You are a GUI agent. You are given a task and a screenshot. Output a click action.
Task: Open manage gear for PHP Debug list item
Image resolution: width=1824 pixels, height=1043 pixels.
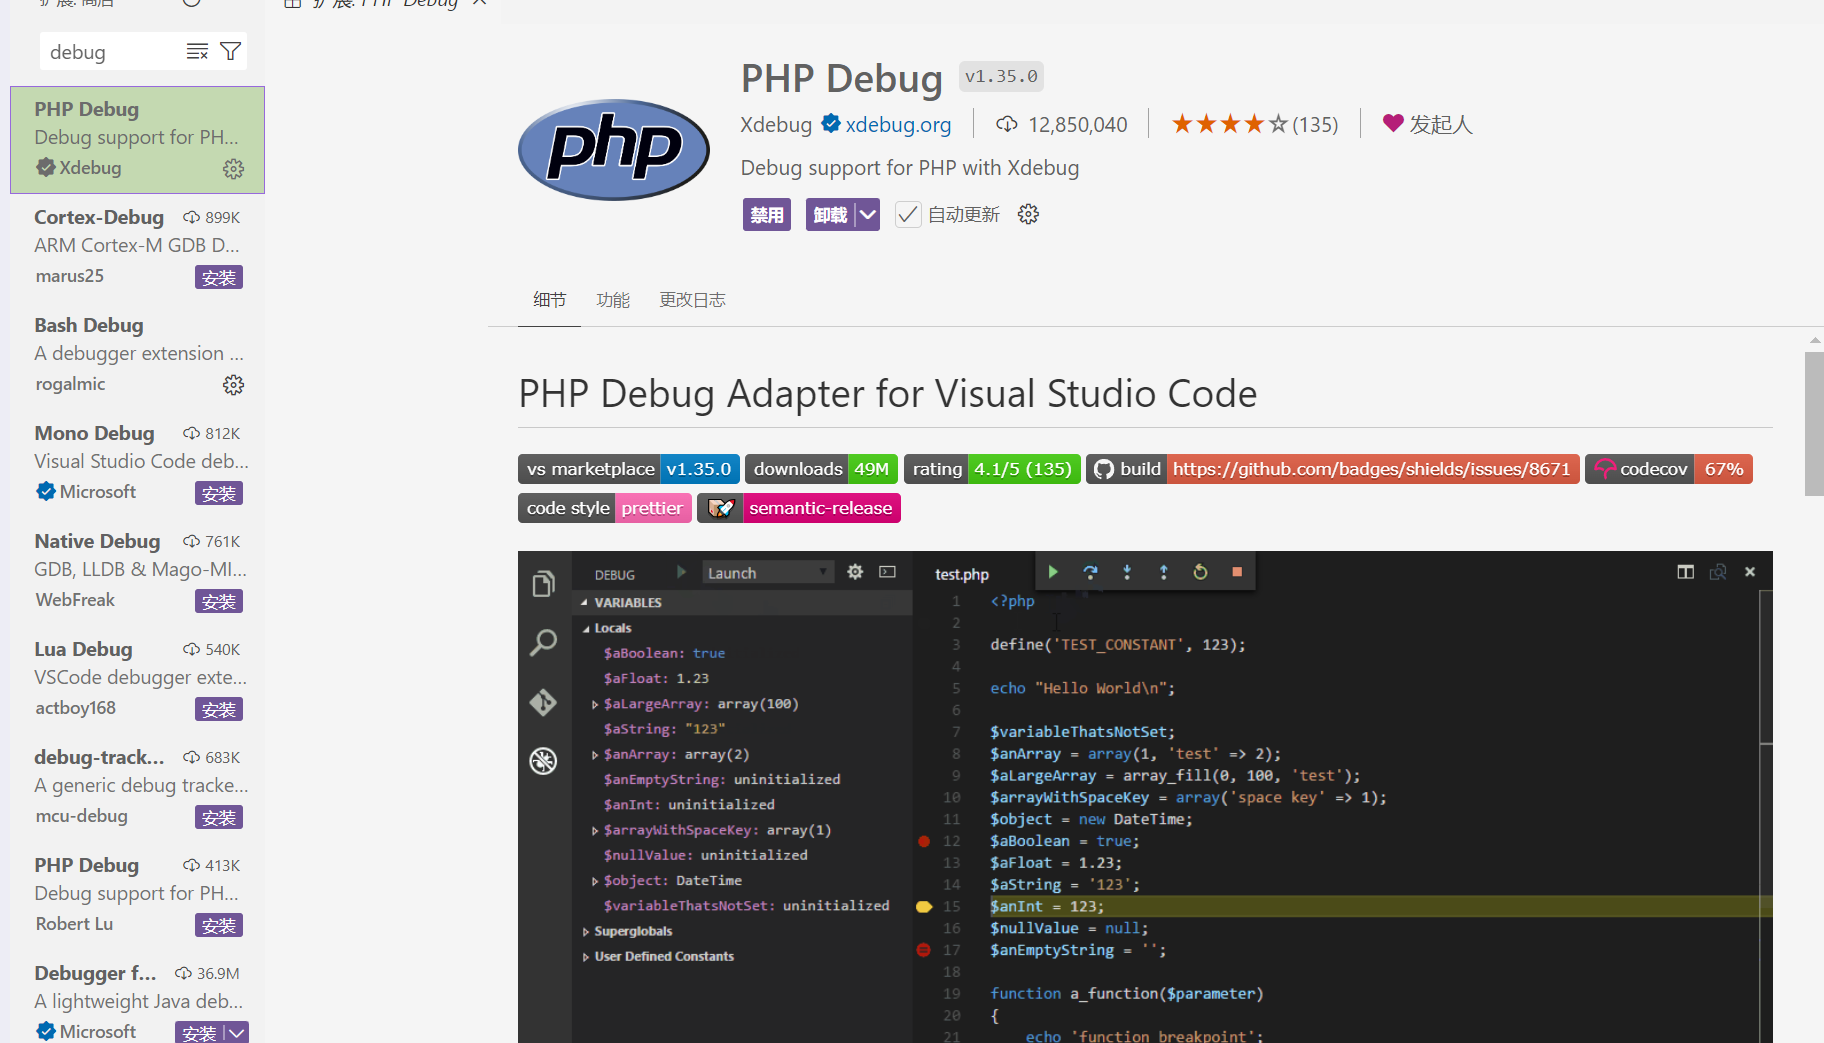click(x=233, y=169)
